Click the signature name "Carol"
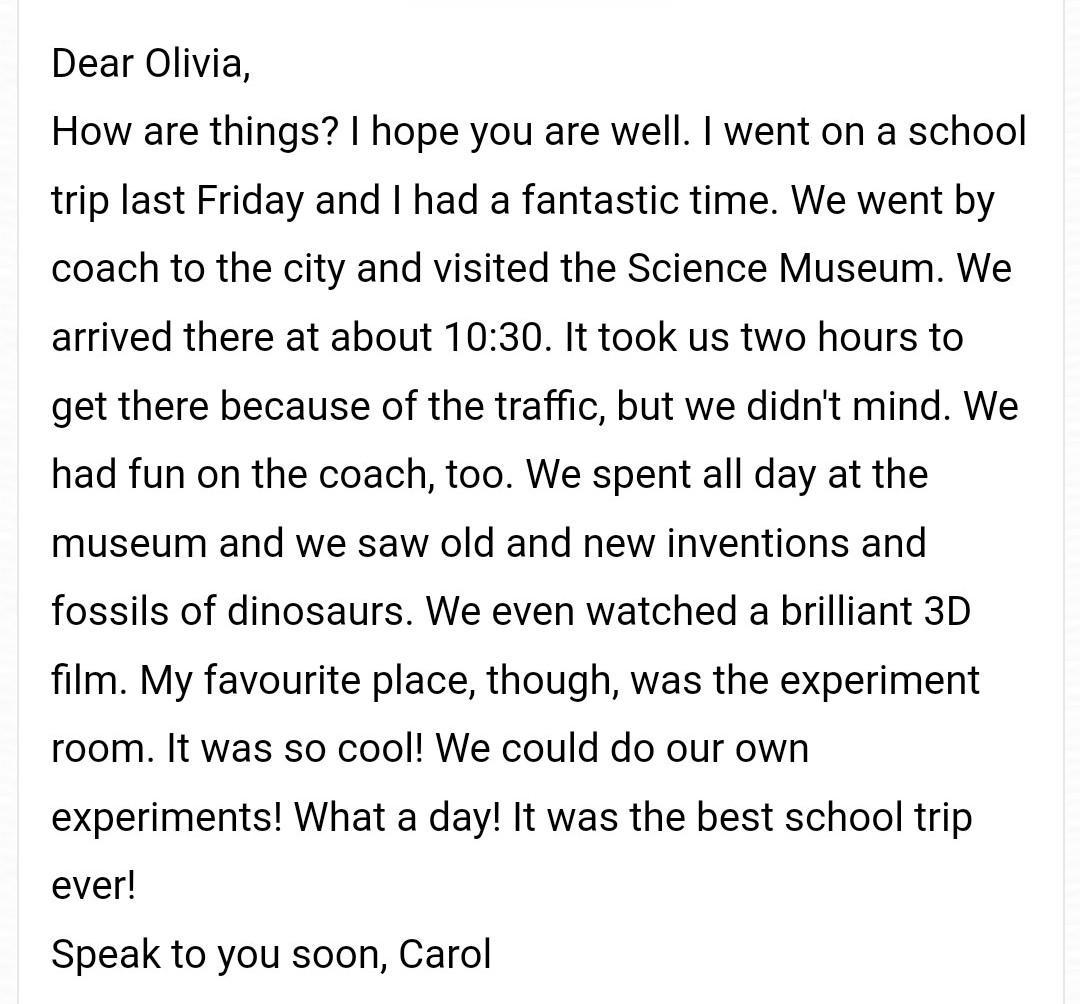This screenshot has height=1004, width=1080. click(444, 955)
